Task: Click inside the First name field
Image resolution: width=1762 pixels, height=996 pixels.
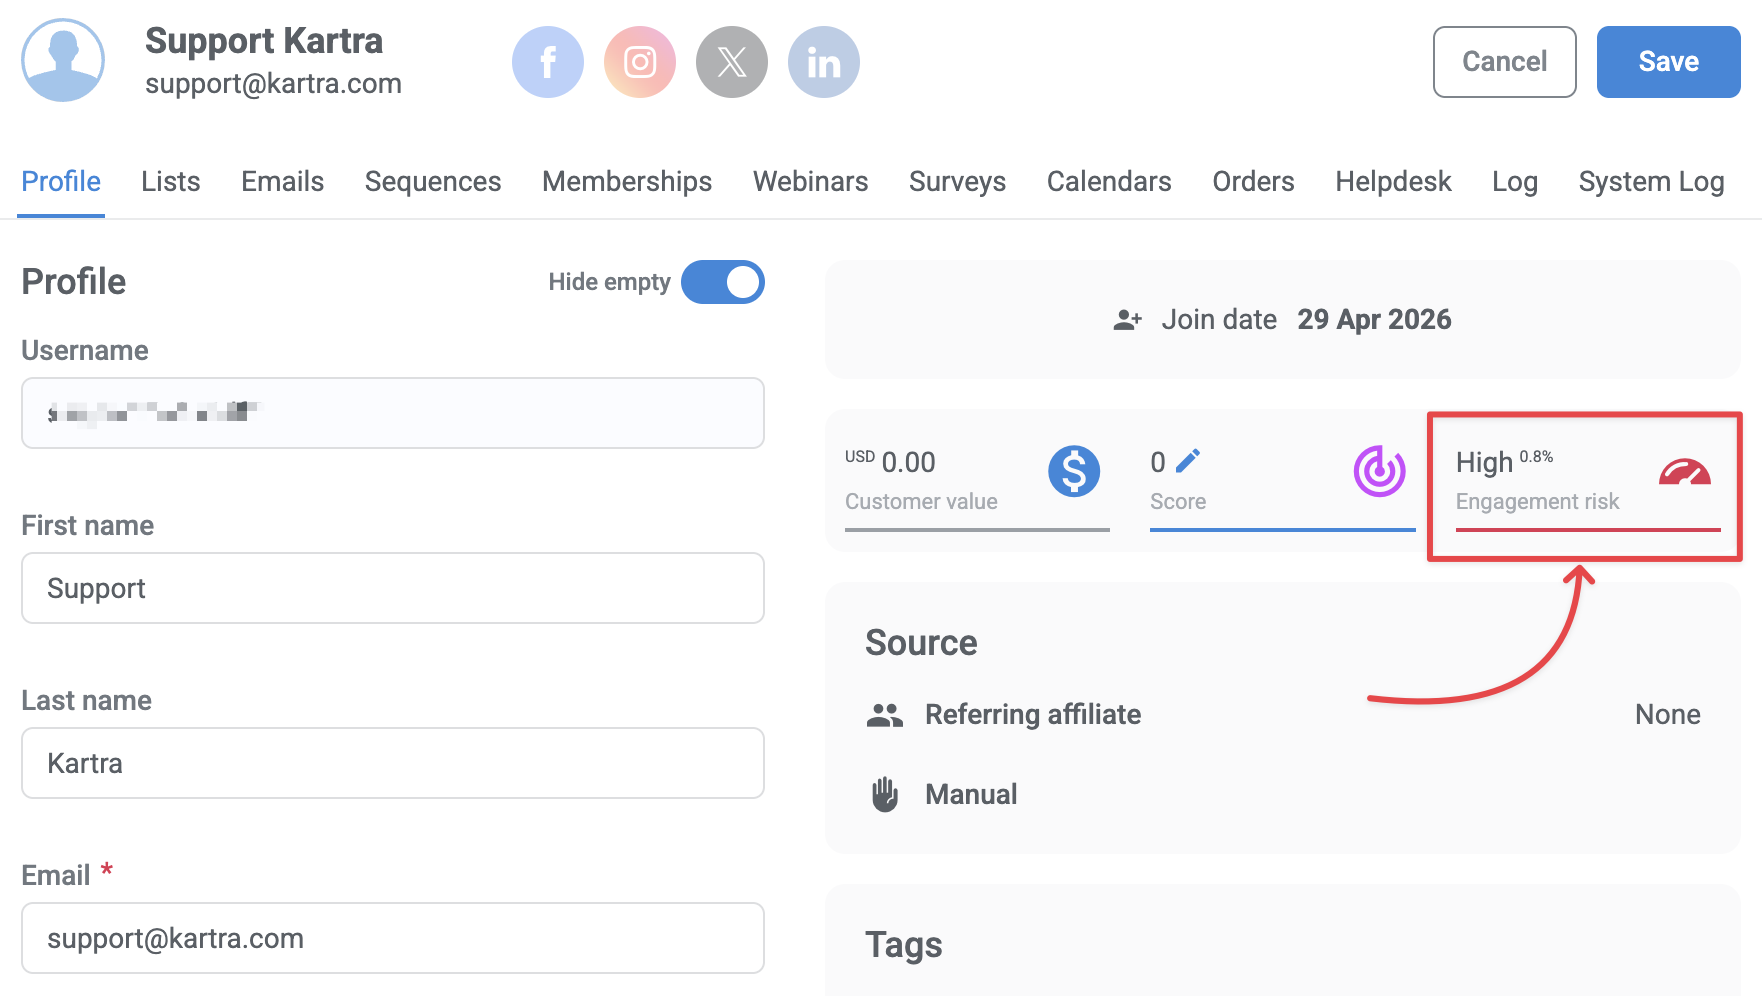Action: 392,588
